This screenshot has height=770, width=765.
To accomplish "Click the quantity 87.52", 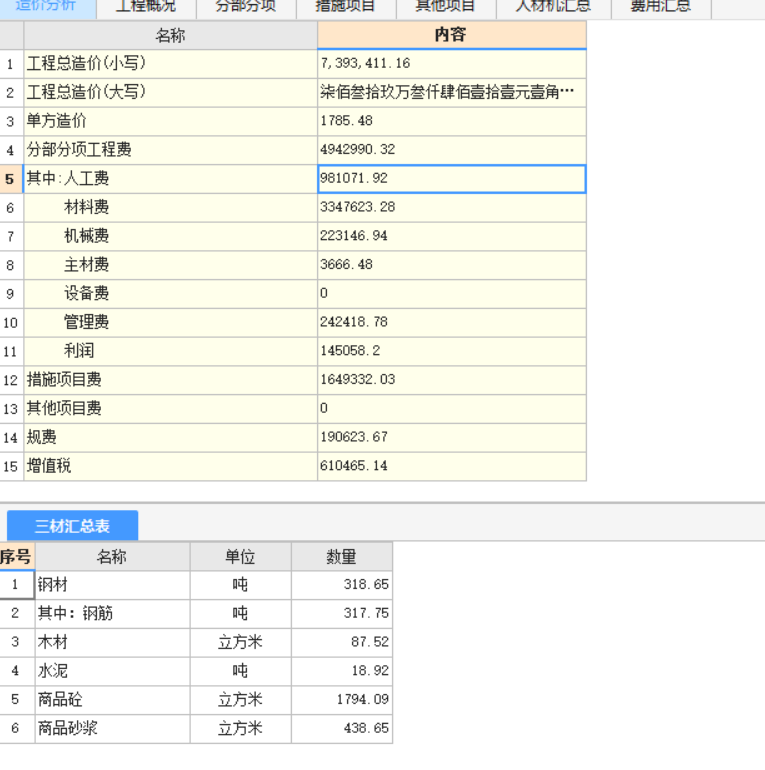I will point(342,642).
